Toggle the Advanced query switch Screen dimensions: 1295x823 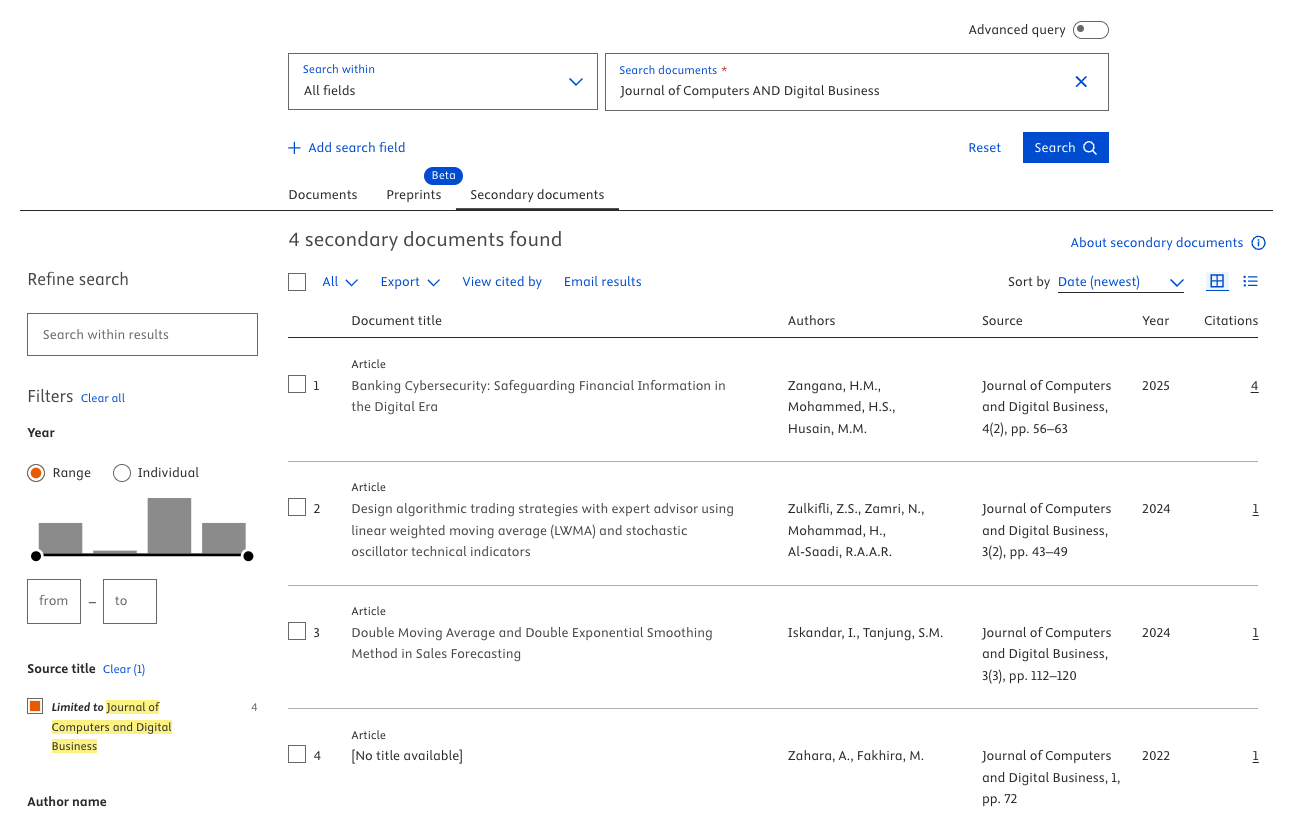(x=1090, y=30)
